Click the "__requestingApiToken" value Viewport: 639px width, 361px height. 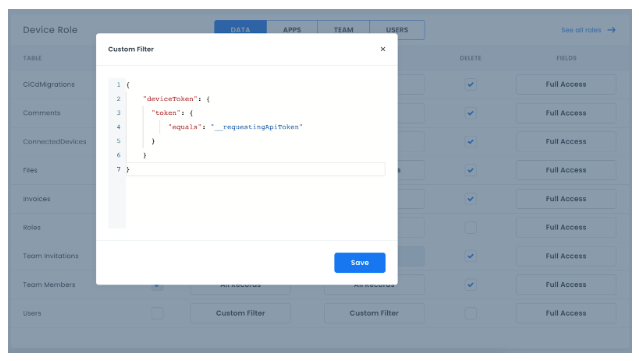[257, 127]
